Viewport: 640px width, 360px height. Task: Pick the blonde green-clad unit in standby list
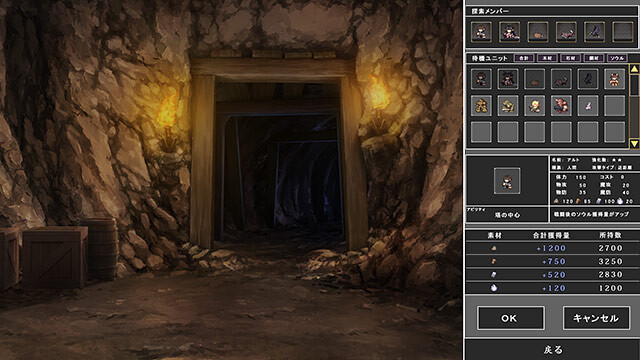[x=534, y=106]
